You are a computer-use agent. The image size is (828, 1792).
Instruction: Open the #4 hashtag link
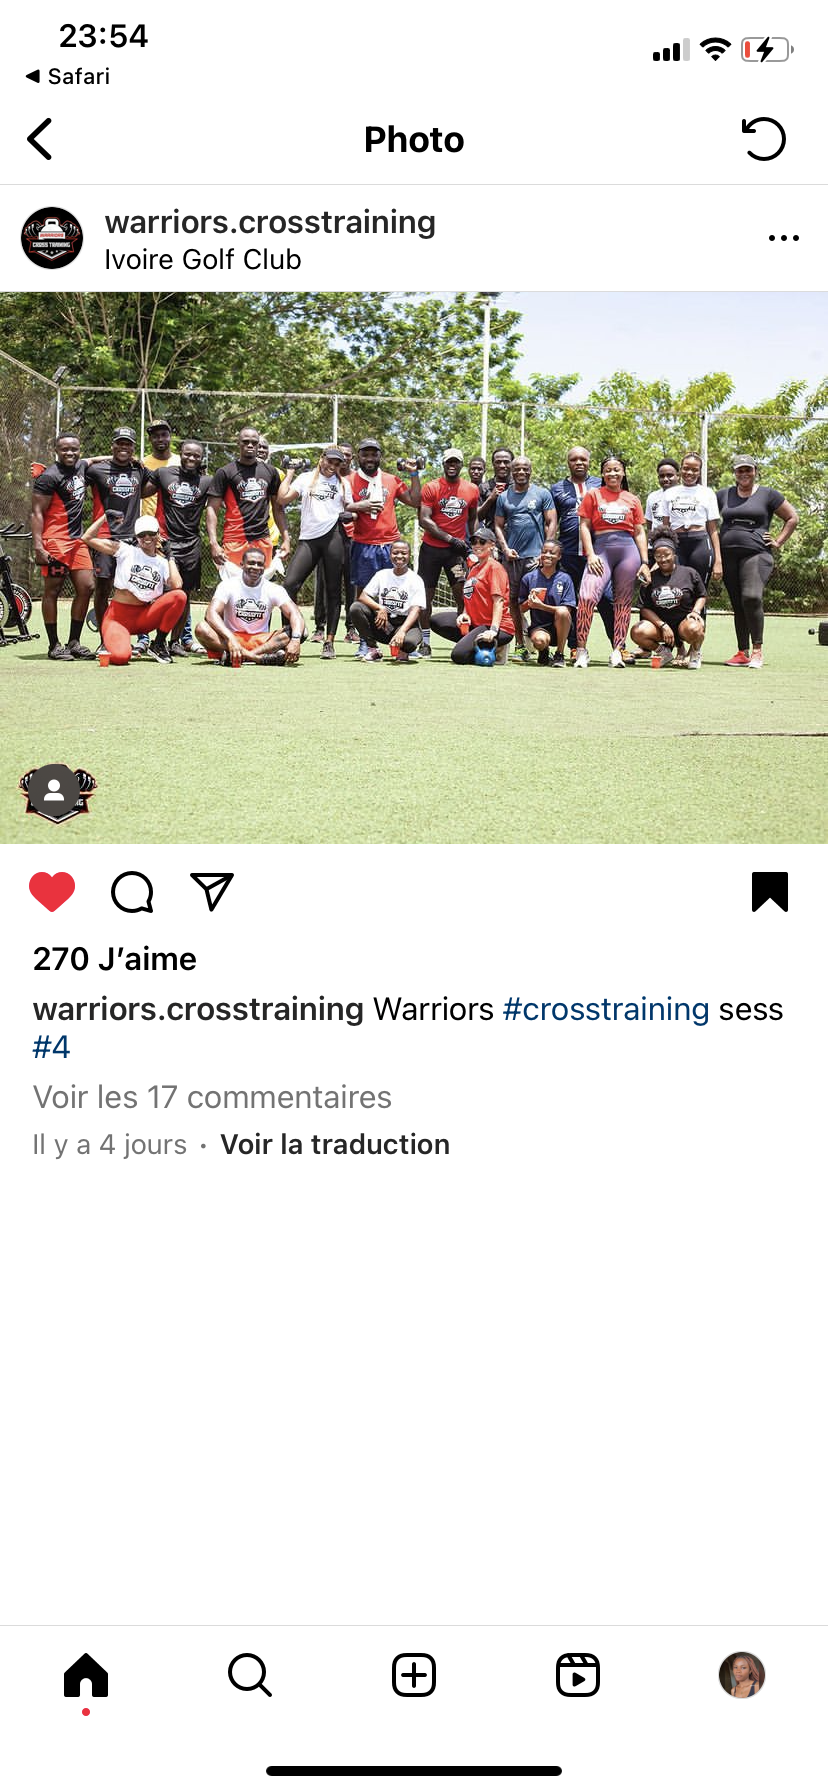[52, 1047]
